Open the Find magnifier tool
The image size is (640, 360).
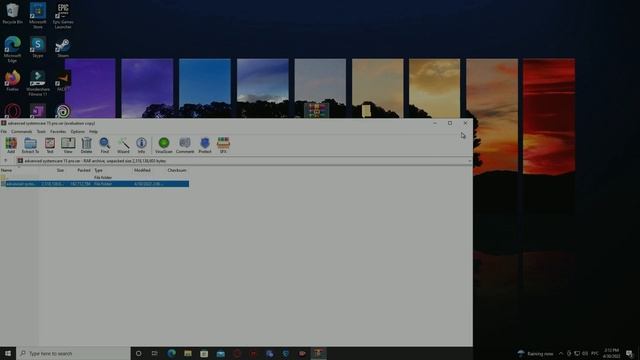click(105, 145)
